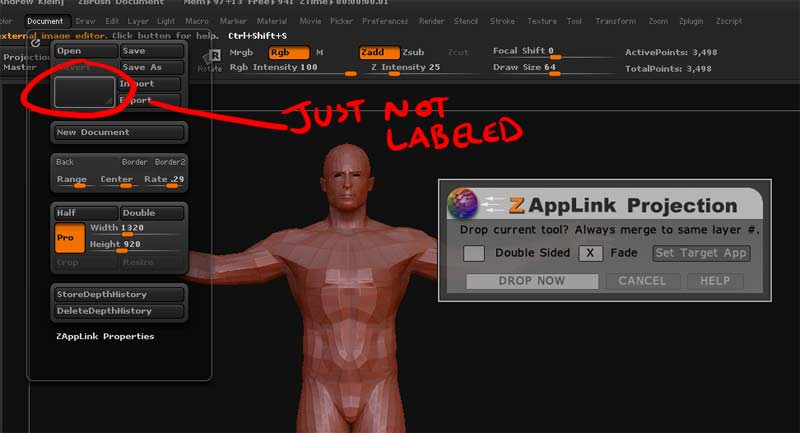Open the Marker menu

tap(233, 21)
